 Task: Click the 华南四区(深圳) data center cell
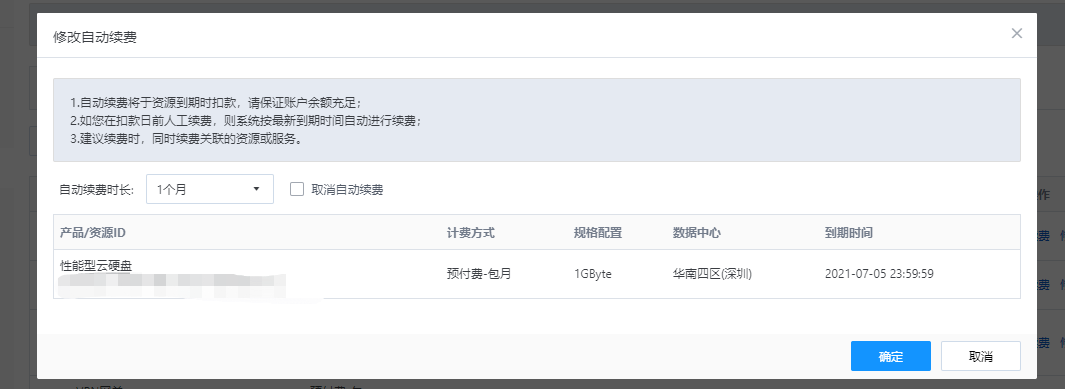(712, 274)
